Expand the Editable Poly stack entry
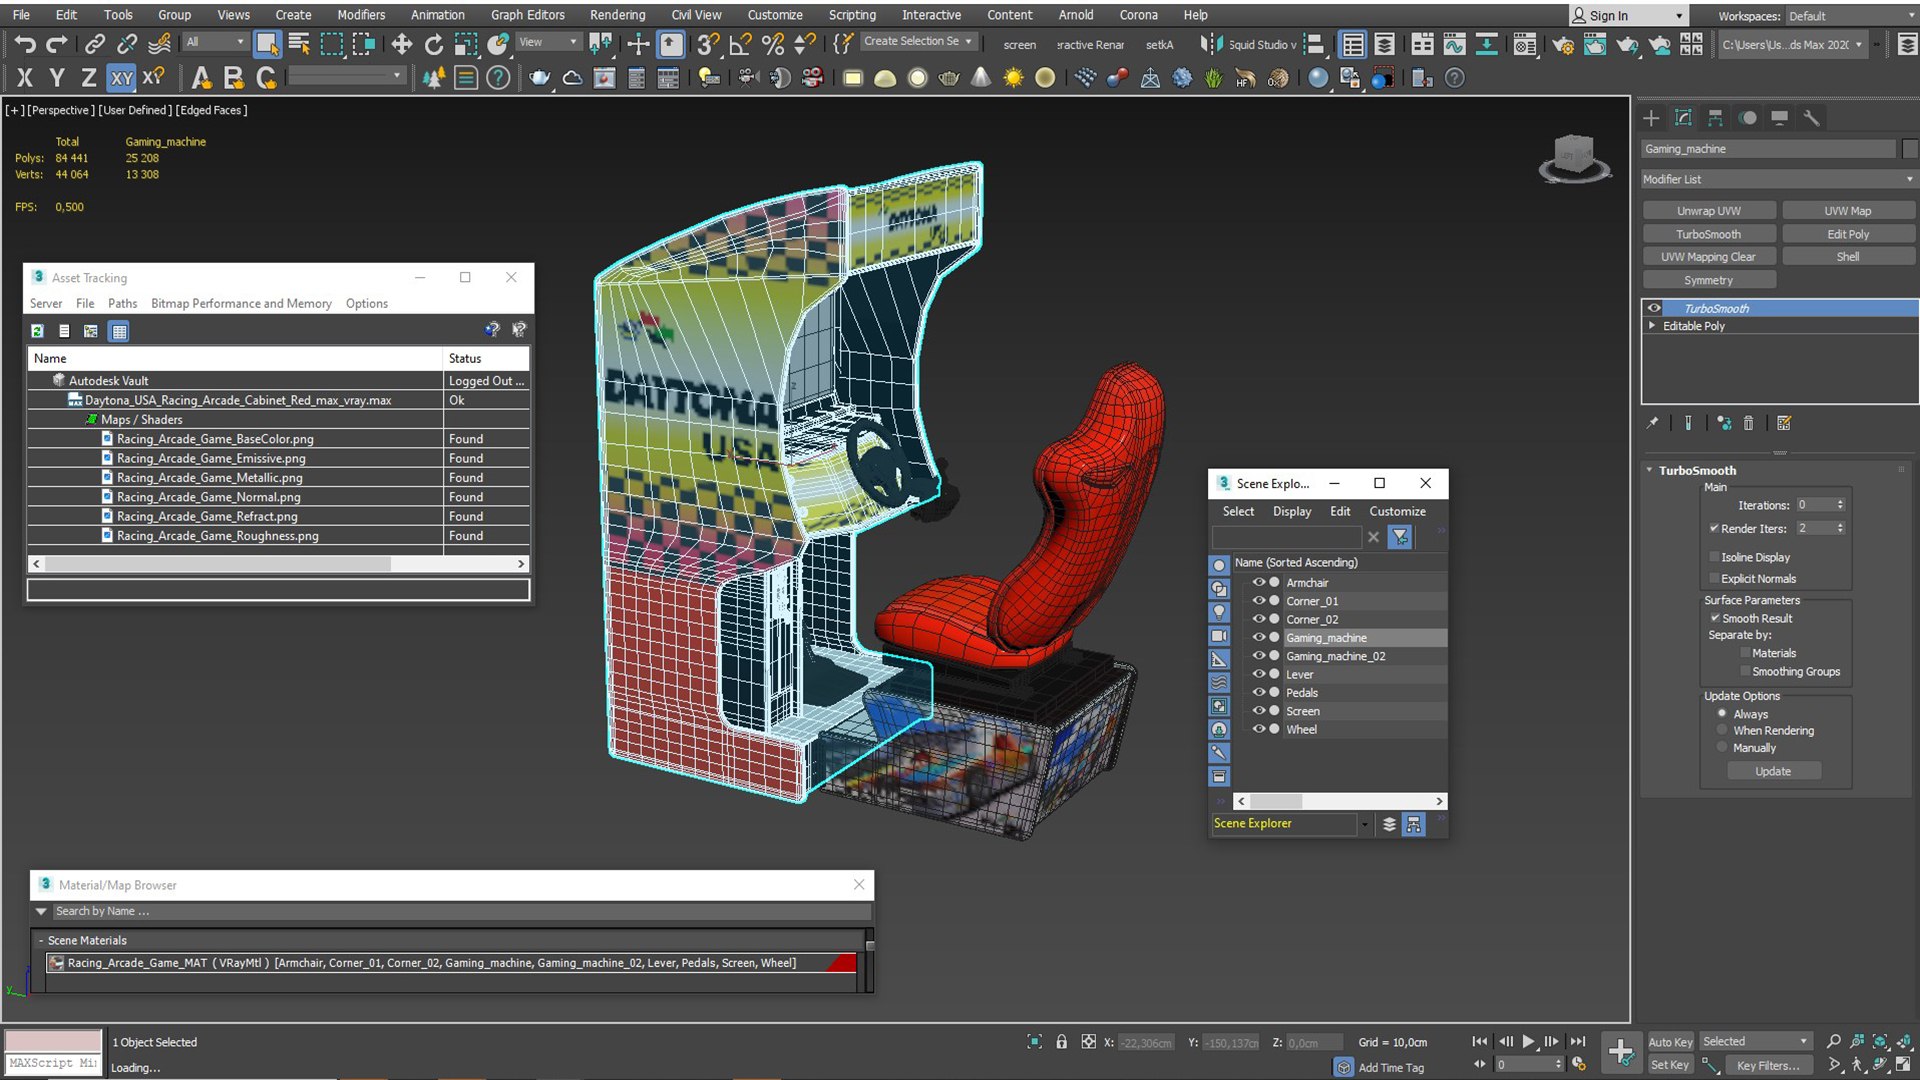1920x1080 pixels. tap(1652, 326)
